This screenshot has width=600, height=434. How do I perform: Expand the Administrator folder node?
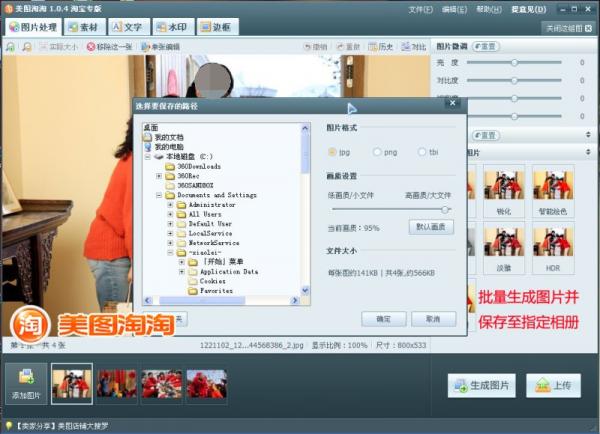tap(170, 204)
